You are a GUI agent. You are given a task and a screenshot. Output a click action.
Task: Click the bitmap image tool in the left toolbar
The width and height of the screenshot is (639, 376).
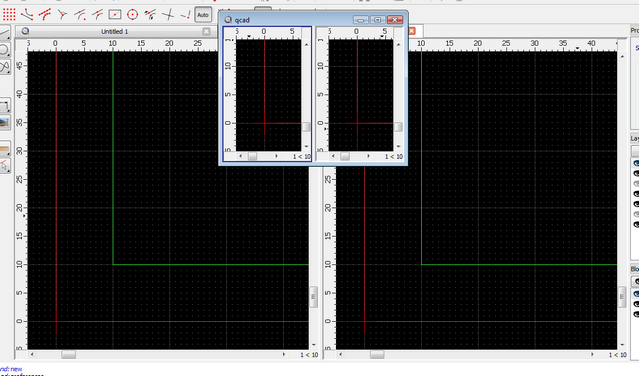click(4, 122)
